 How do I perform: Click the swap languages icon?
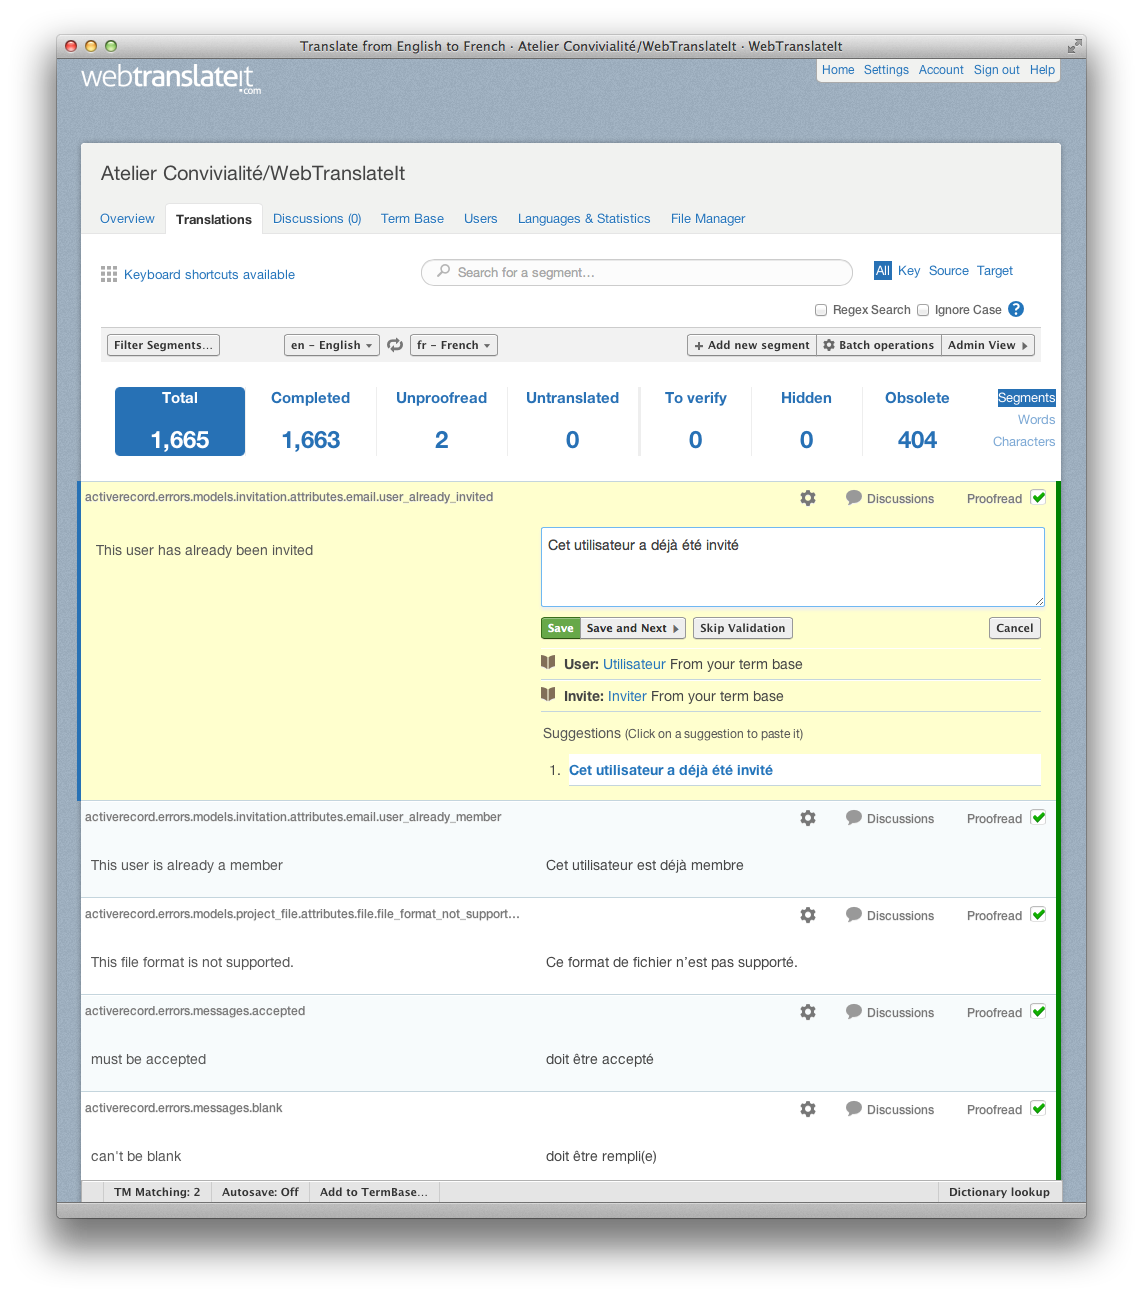395,345
